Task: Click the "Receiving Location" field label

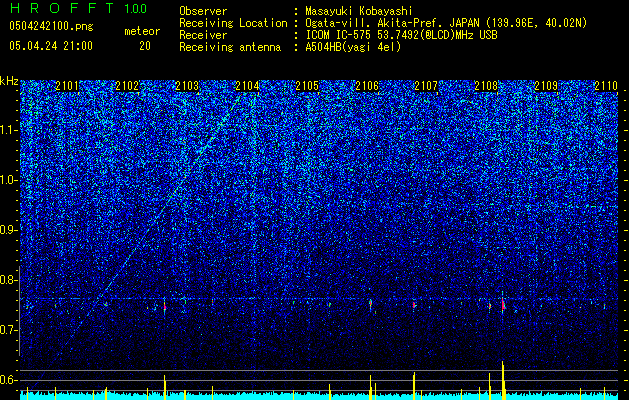Action: (x=233, y=23)
